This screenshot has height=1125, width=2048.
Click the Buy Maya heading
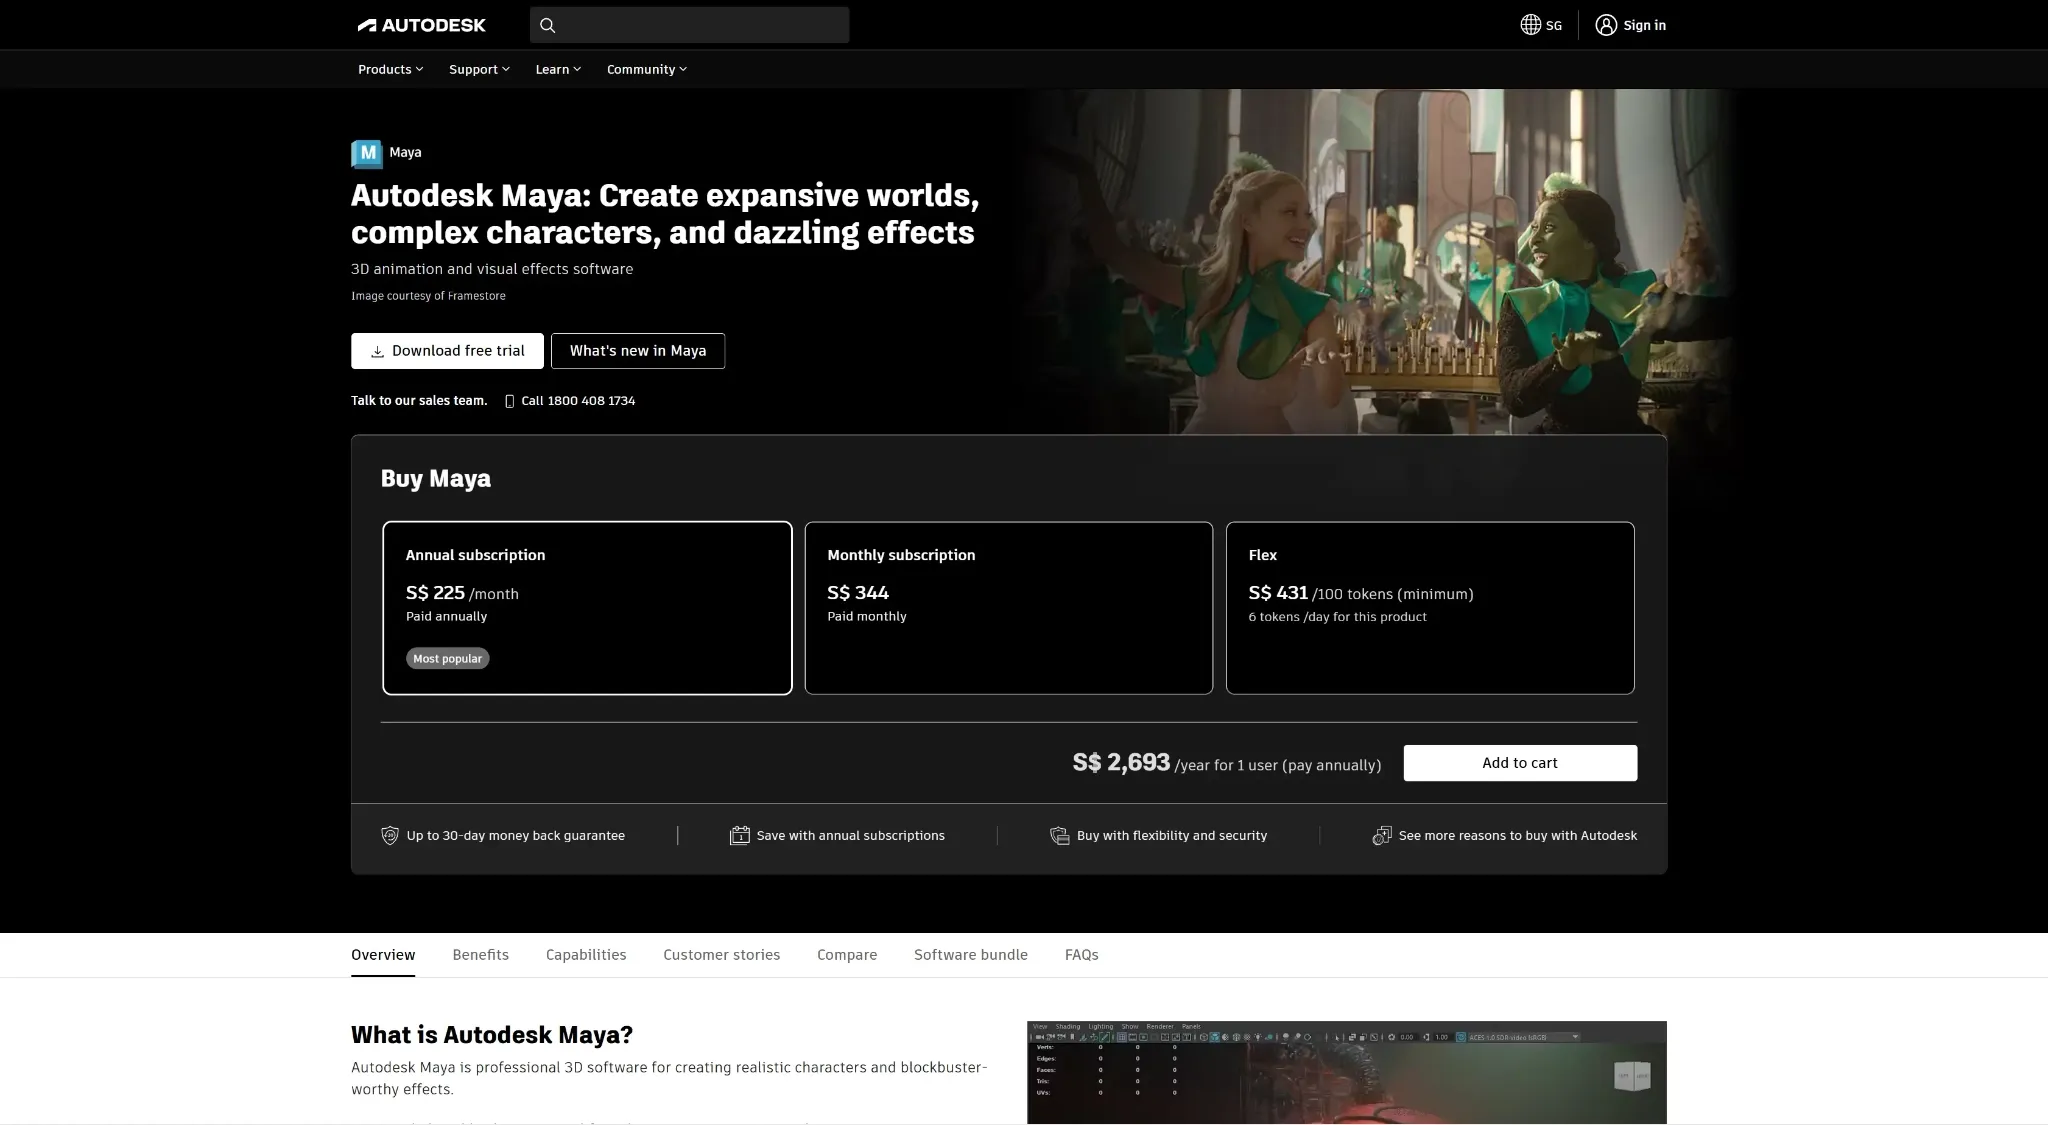click(x=436, y=479)
